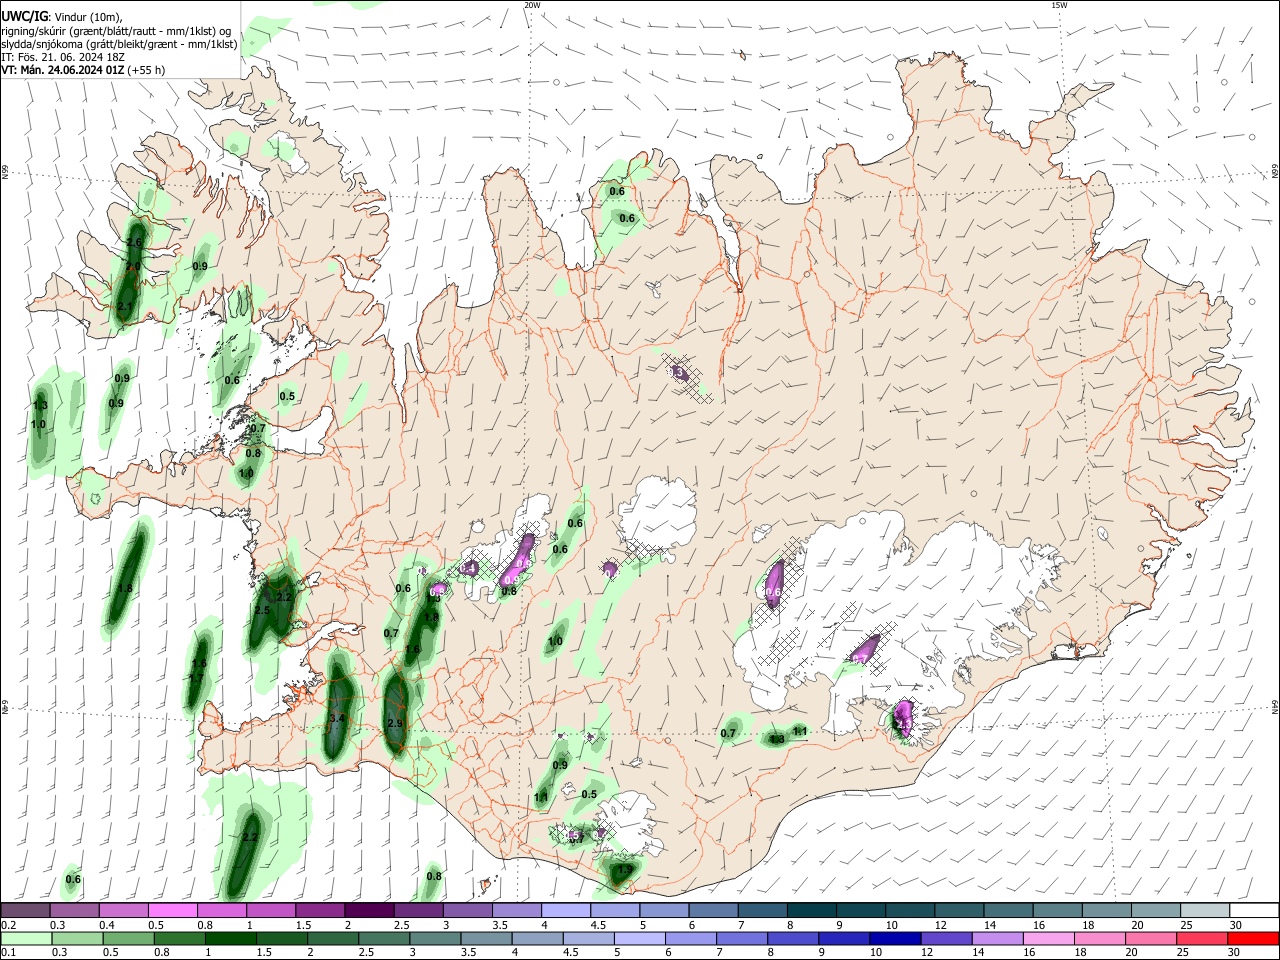Select the white upper legend swatch after 30
Screen dimensions: 1280x960
click(1254, 910)
